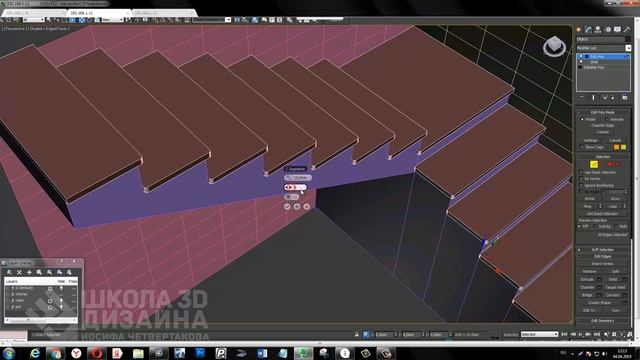The height and width of the screenshot is (360, 640).
Task: Collapse the Edit Edges rollout
Action: click(602, 256)
